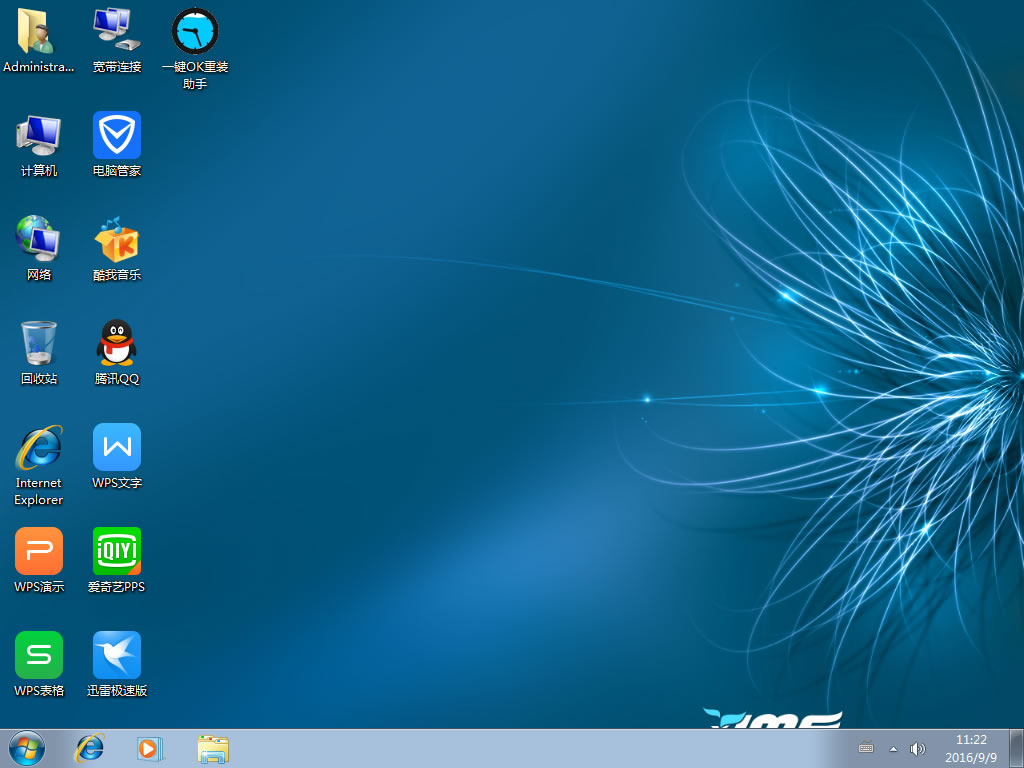Open WPS文字 word processor
The height and width of the screenshot is (768, 1024).
coord(116,448)
